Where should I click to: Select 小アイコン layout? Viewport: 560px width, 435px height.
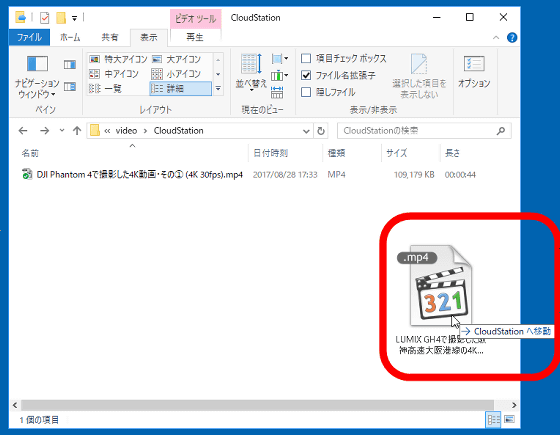tap(176, 74)
